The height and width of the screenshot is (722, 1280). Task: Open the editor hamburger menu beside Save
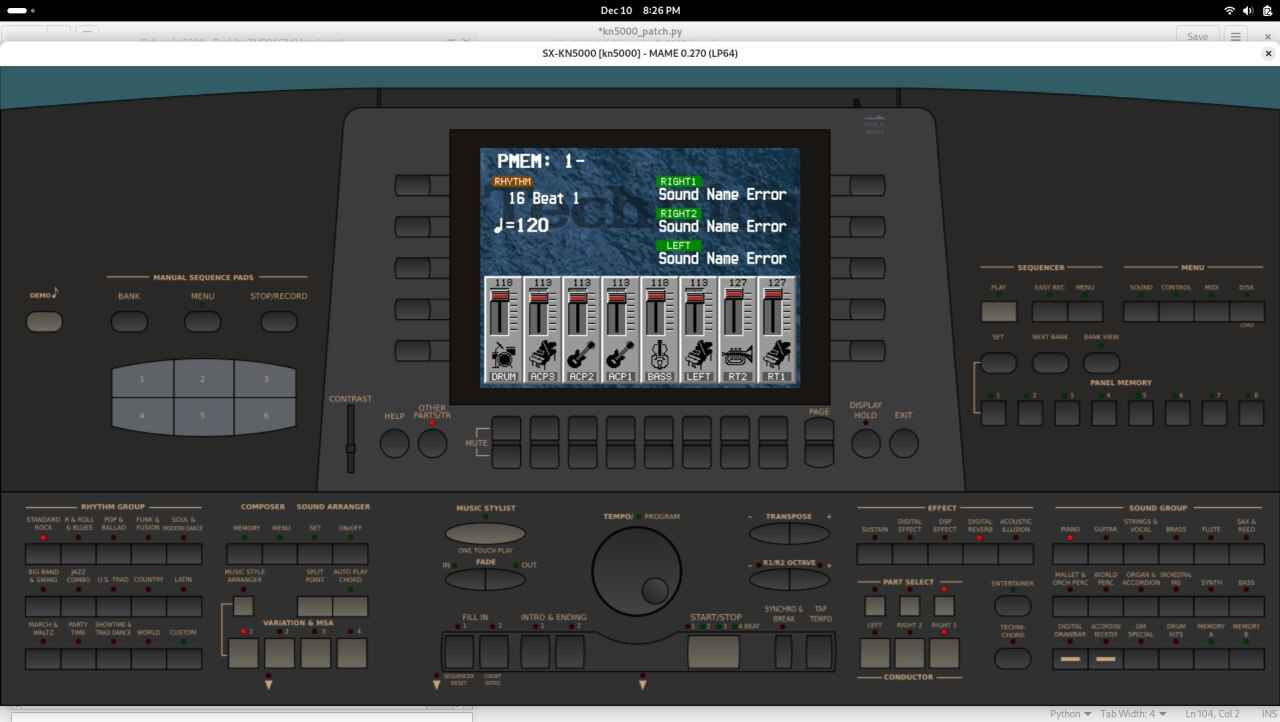[x=1236, y=36]
